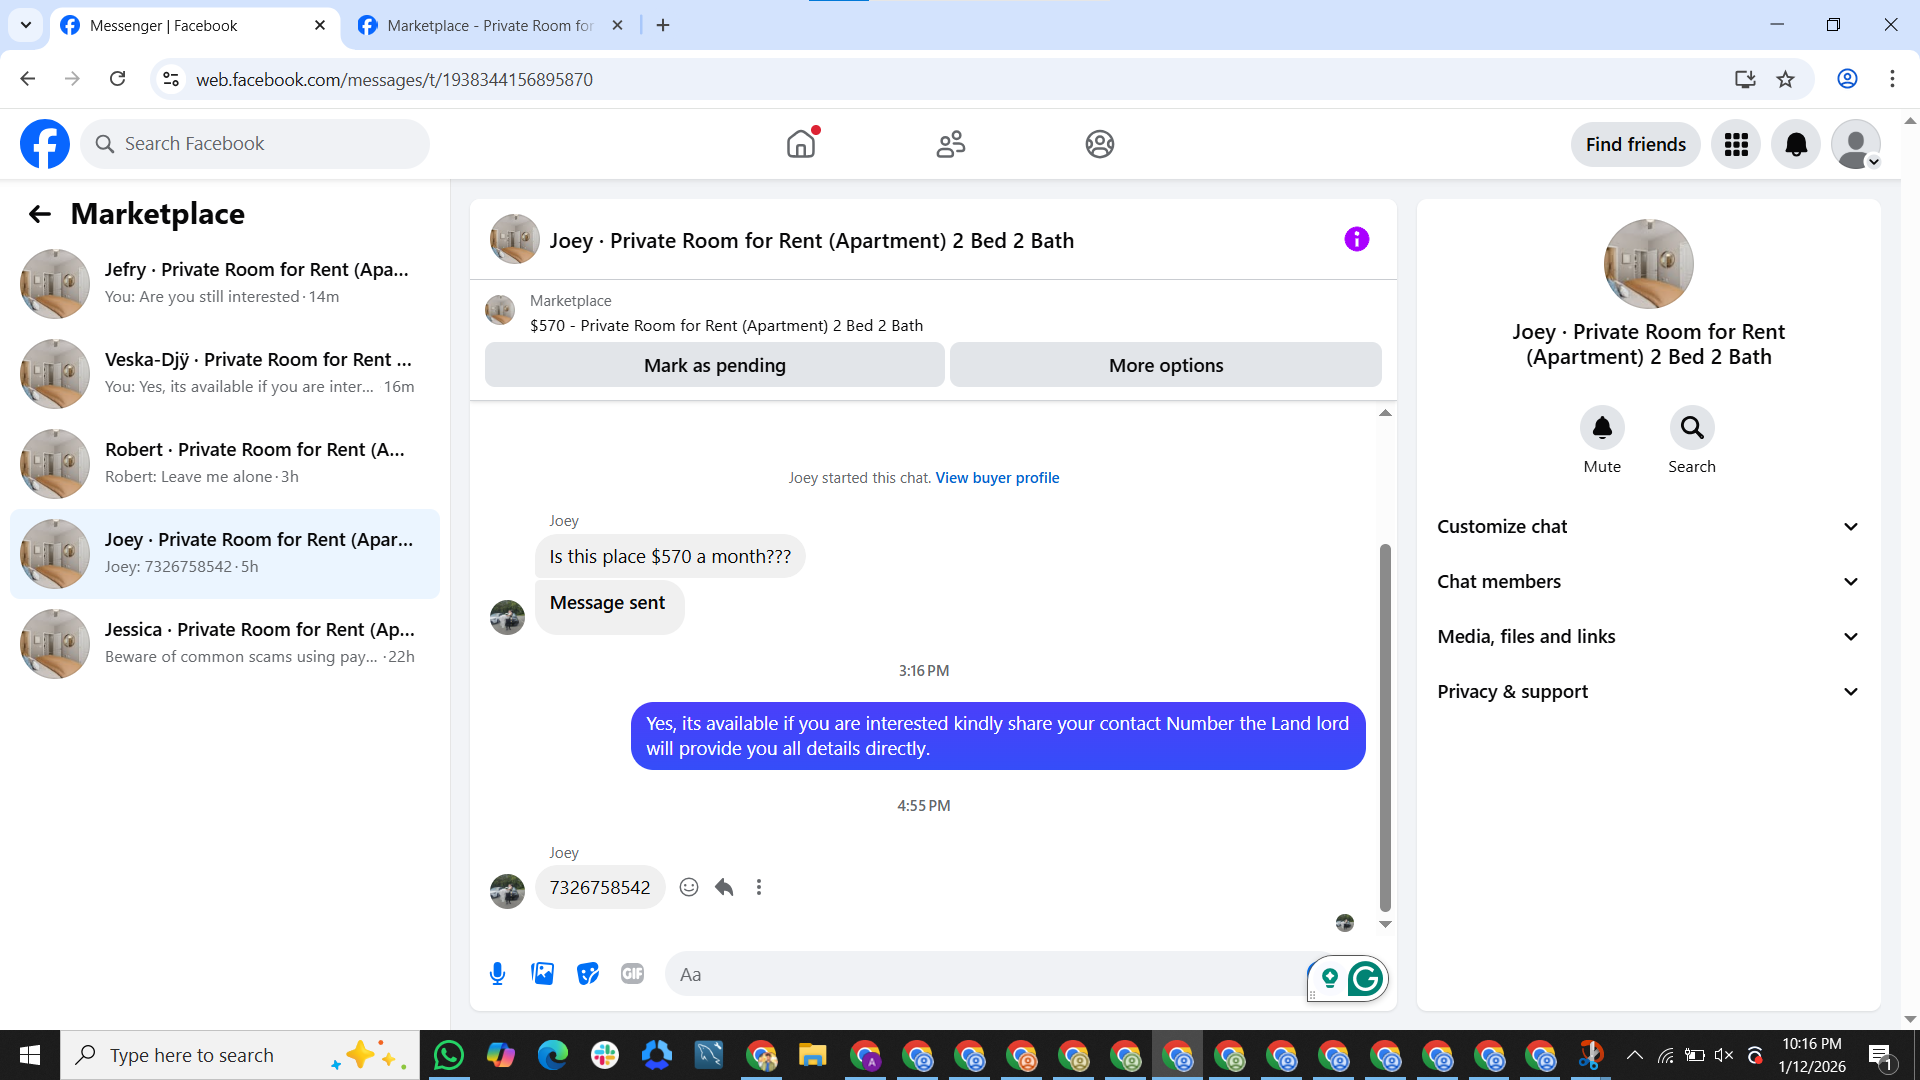Click the purple conversation information icon
The width and height of the screenshot is (1920, 1080).
[x=1356, y=239]
